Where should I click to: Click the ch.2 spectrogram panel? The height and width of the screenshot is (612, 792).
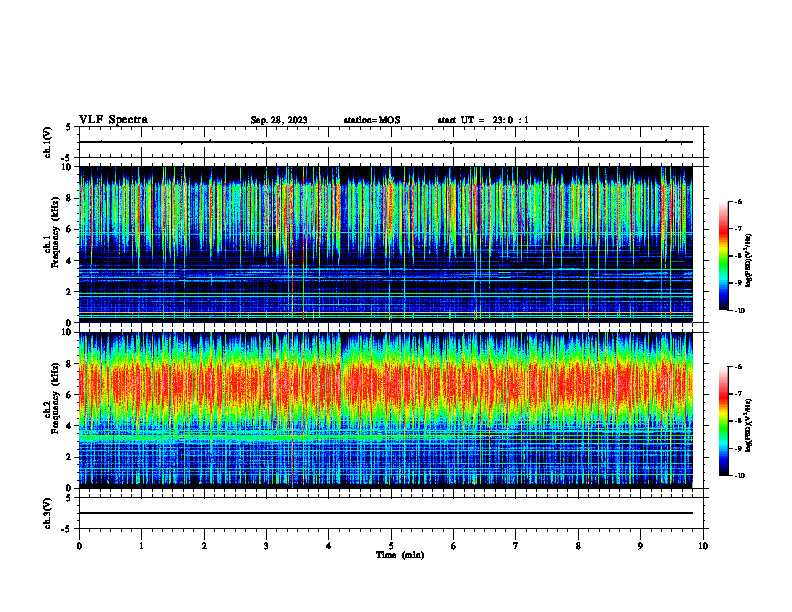coord(386,410)
